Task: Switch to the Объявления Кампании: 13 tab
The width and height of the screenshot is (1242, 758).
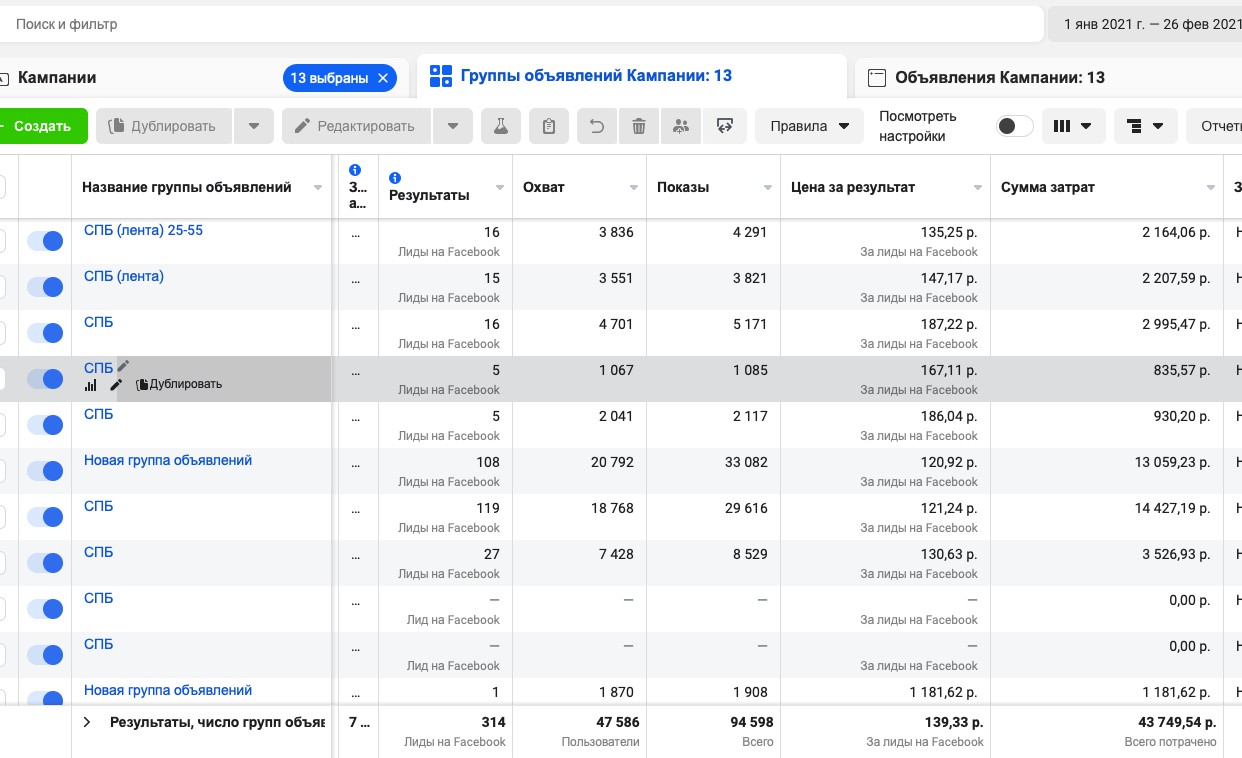Action: [999, 77]
